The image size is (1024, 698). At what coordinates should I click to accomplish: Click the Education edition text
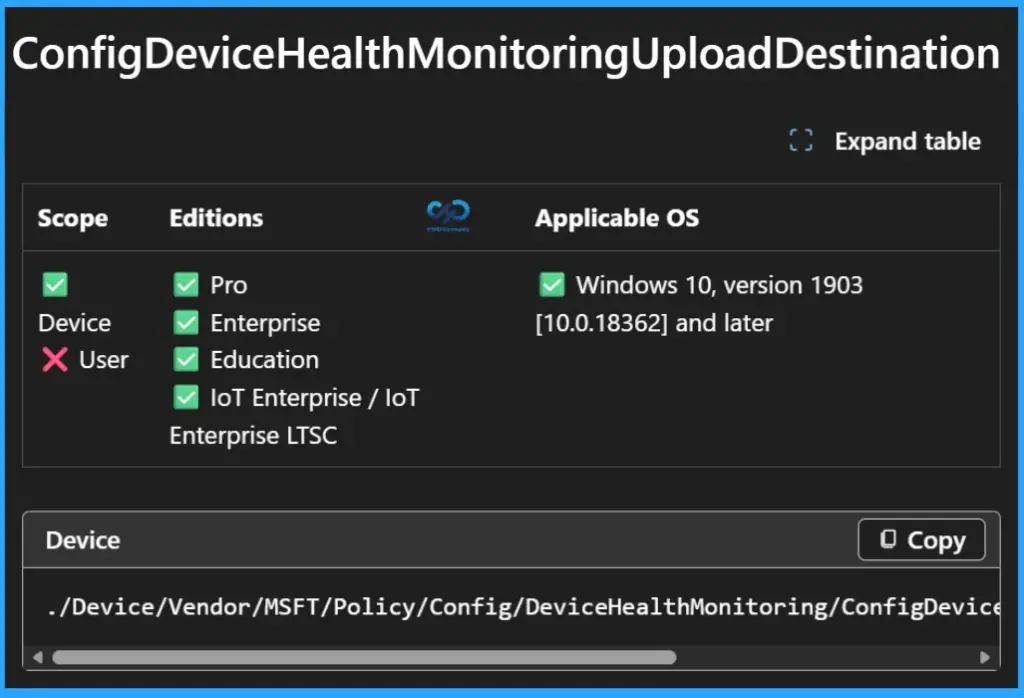click(264, 360)
